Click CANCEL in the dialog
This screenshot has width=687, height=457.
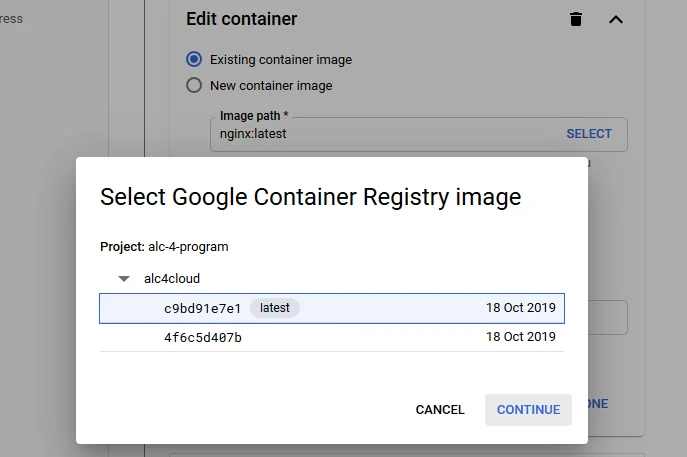(x=440, y=410)
